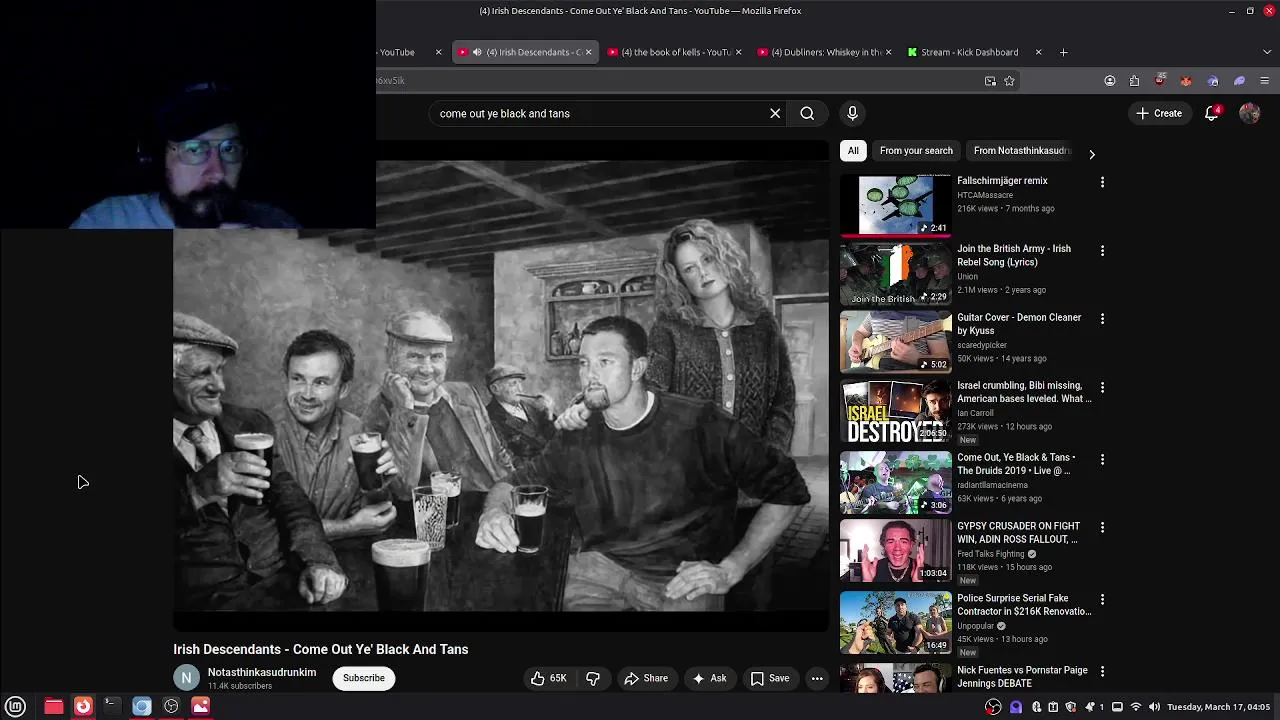Click the Create button
This screenshot has height=720, width=1280.
(x=1159, y=113)
